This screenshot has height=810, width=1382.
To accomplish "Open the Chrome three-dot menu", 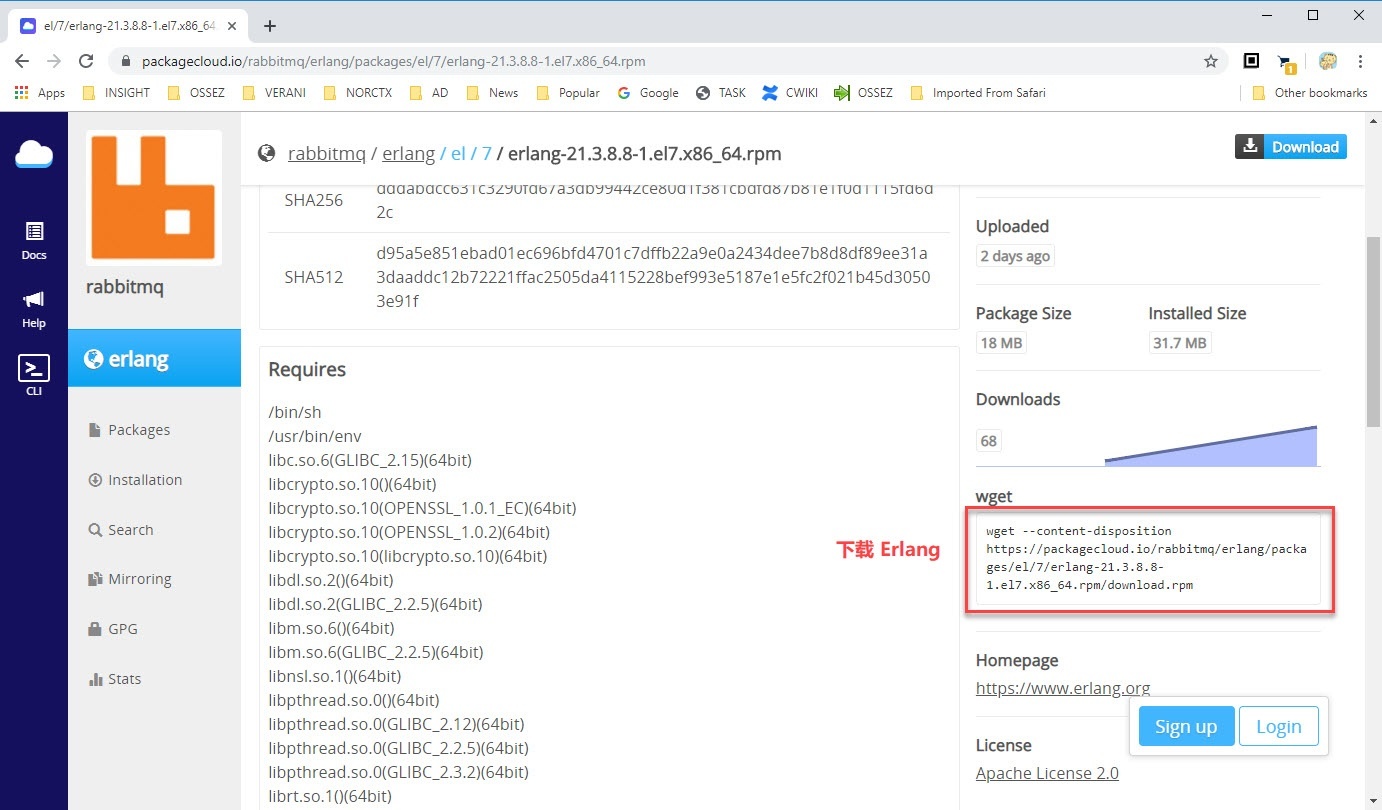I will (x=1361, y=61).
